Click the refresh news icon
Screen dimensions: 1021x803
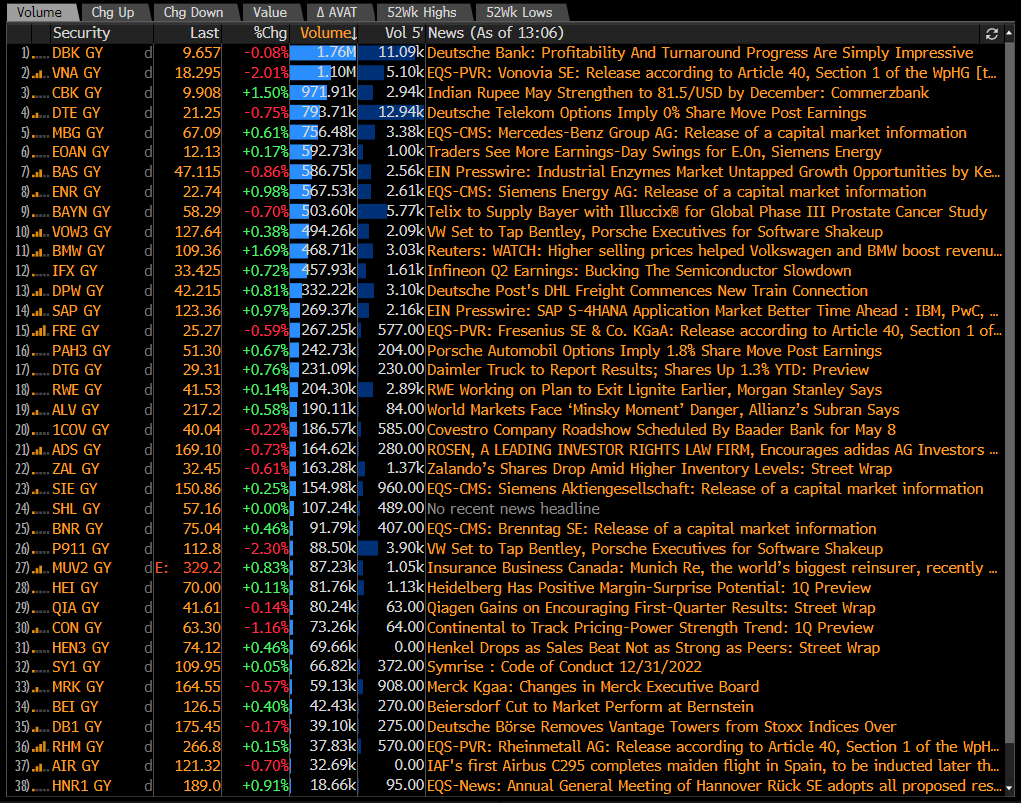click(x=992, y=33)
